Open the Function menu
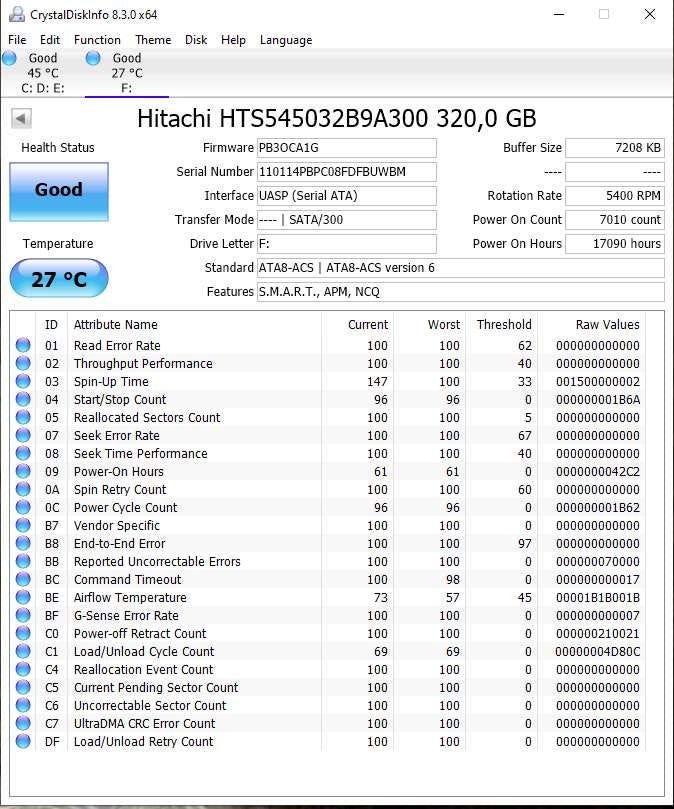674x809 pixels. (x=97, y=40)
